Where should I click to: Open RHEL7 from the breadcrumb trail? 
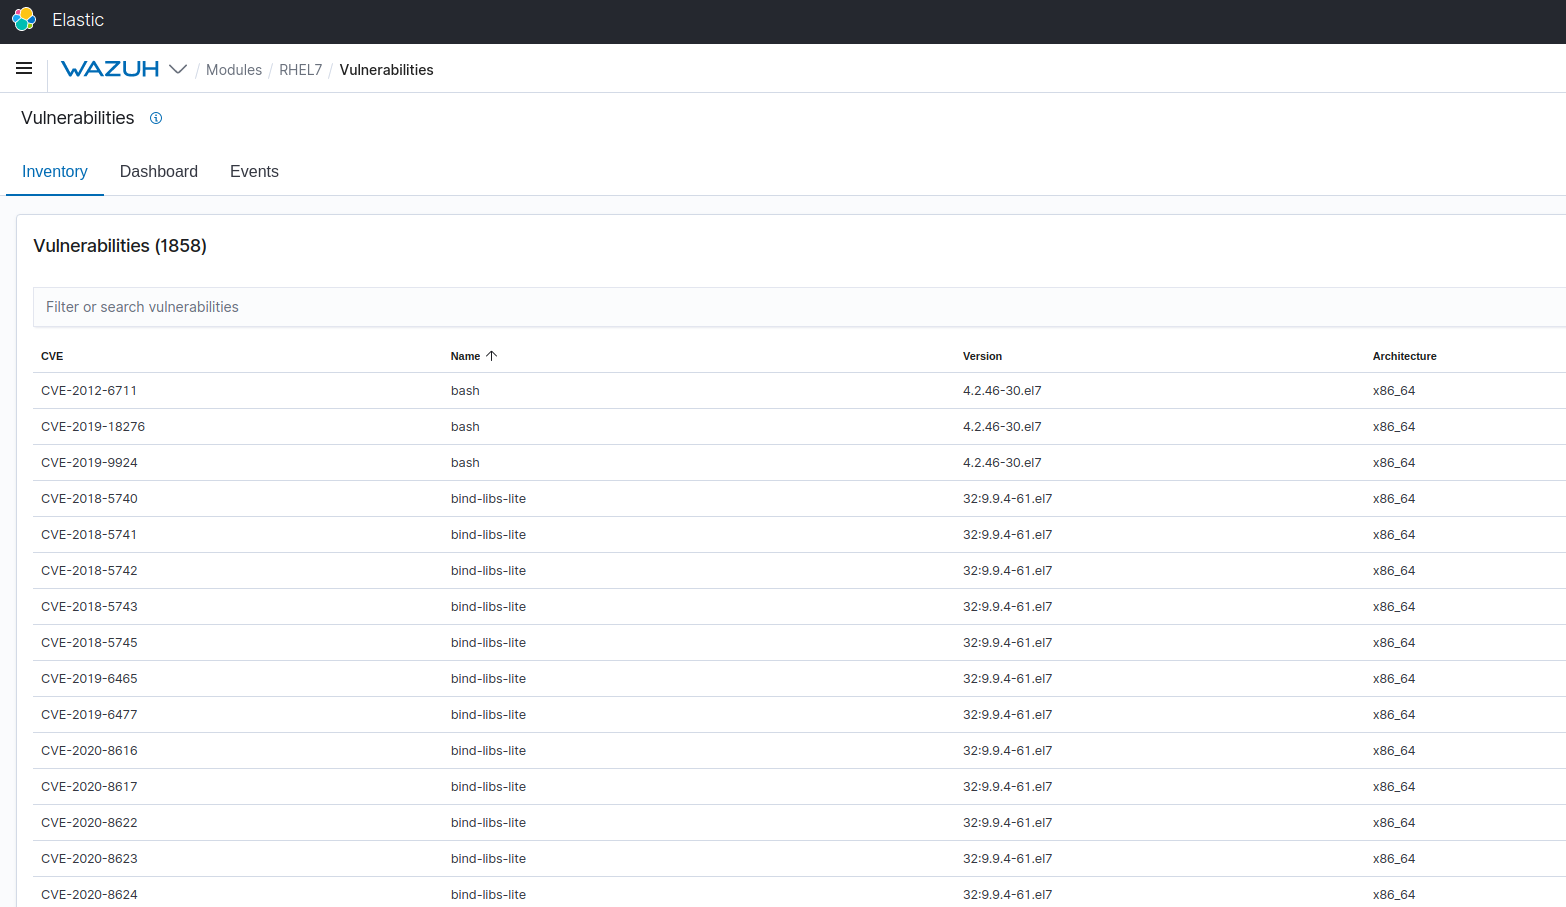click(300, 69)
